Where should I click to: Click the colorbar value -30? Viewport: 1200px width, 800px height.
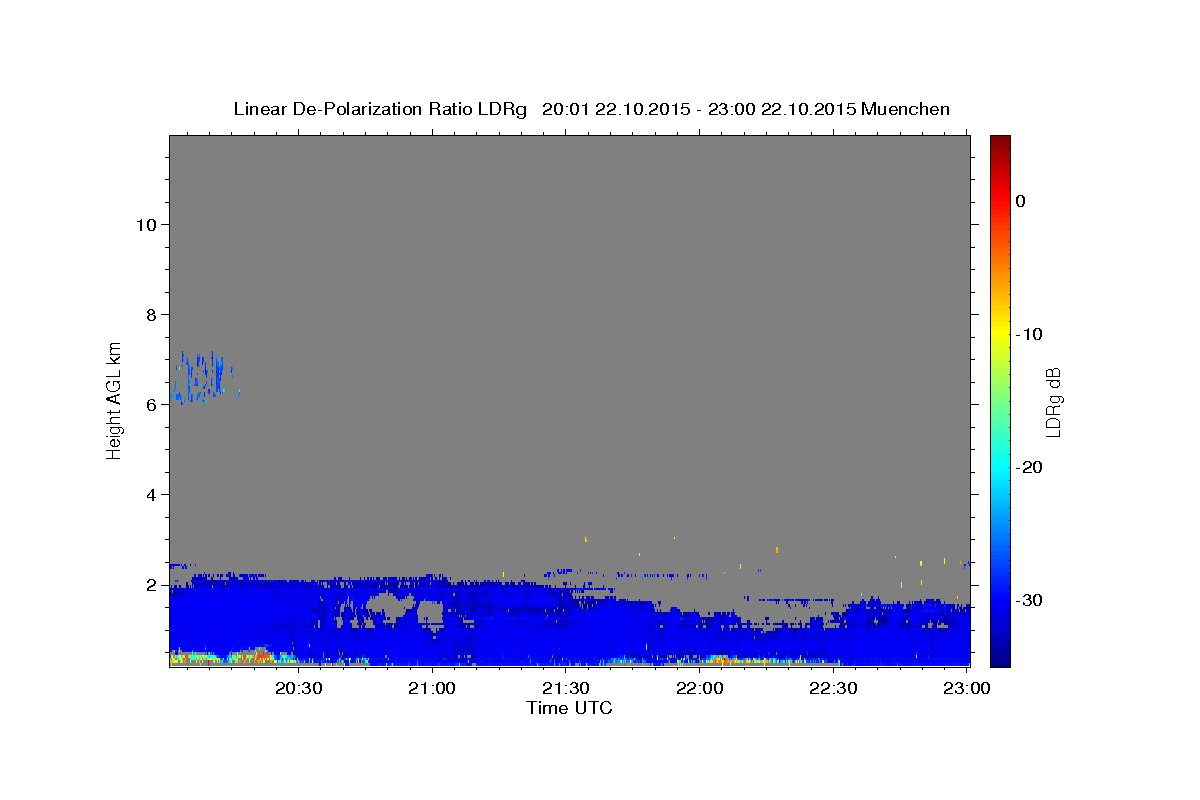coord(1030,600)
